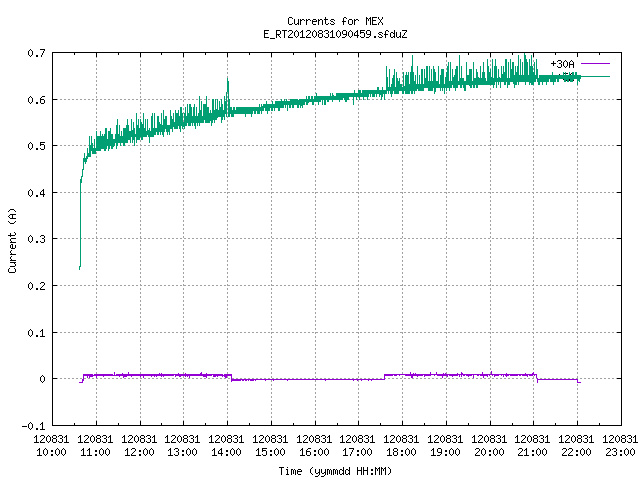Click the purple legend line sample next to +30A
Viewport: 640px width, 480px height.
tap(595, 64)
